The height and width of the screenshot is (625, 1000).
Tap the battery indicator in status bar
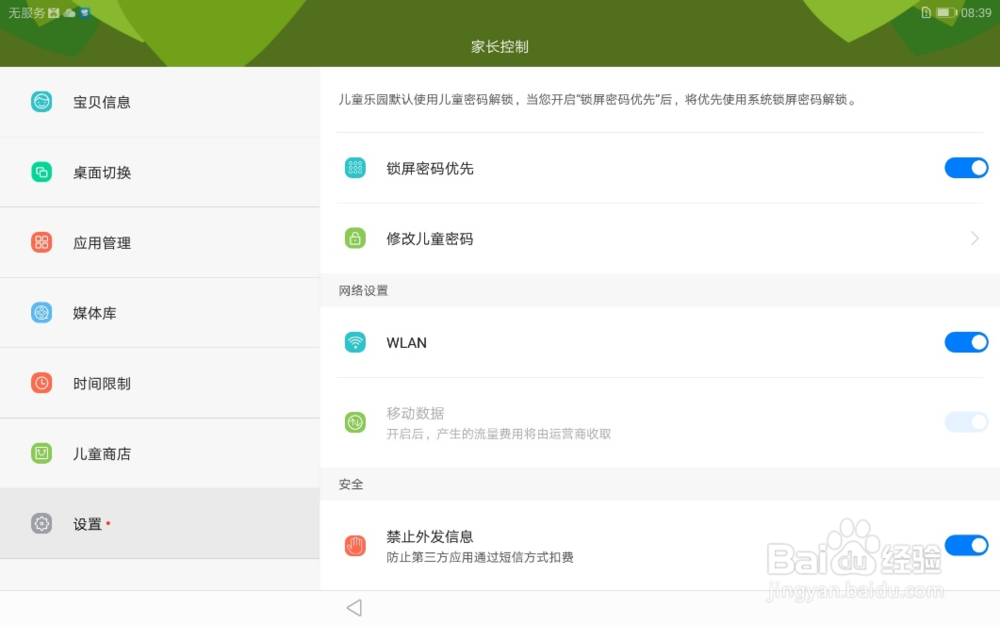click(x=946, y=13)
